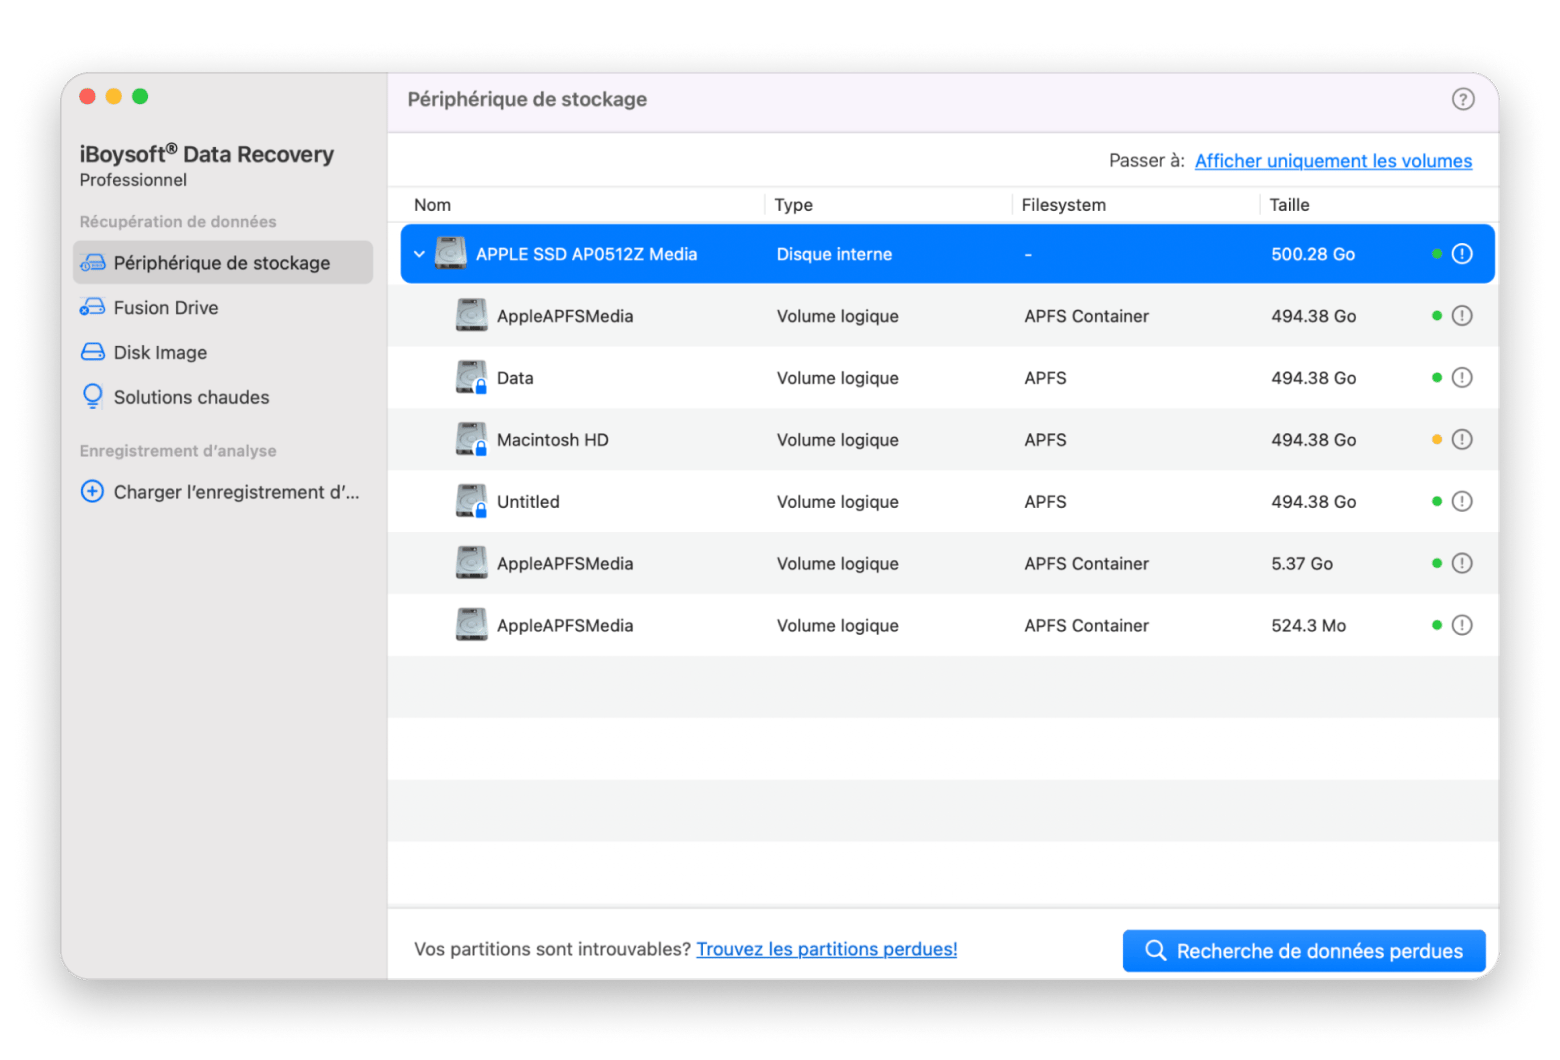Click info icon for 524.3 Mo container
The image size is (1560, 1060).
[1462, 626]
